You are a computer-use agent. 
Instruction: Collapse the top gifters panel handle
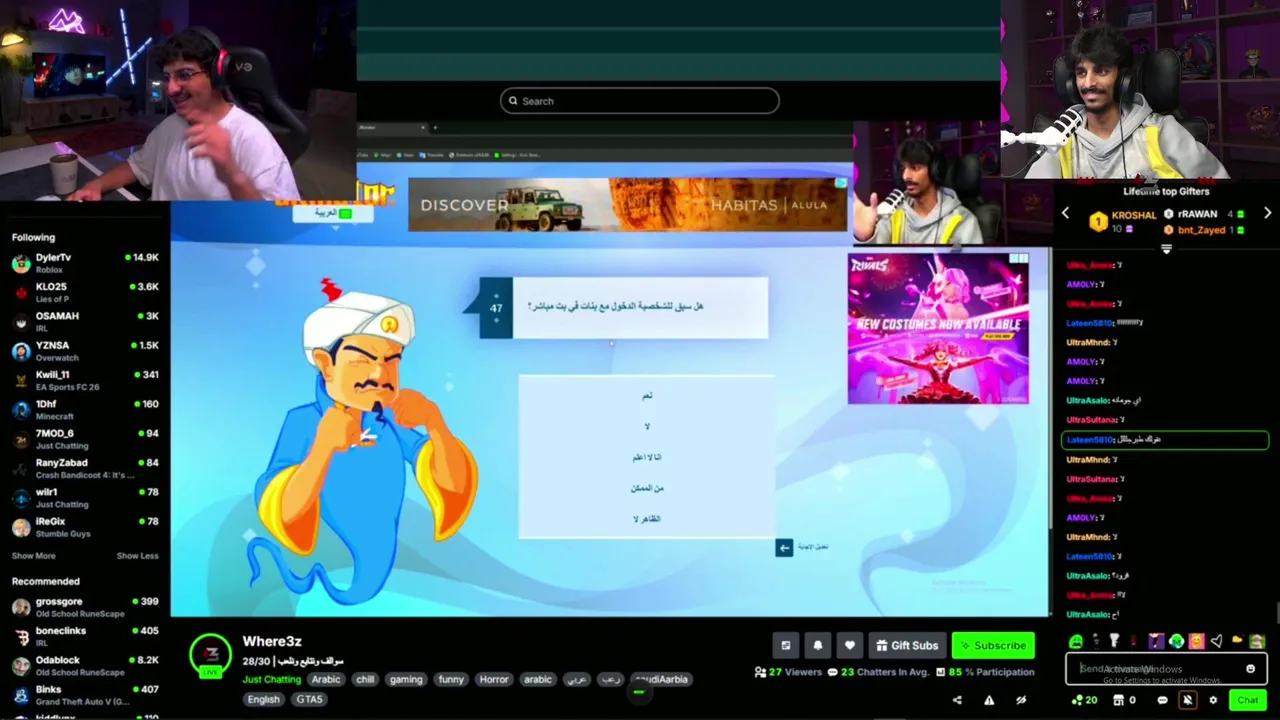click(x=1166, y=248)
